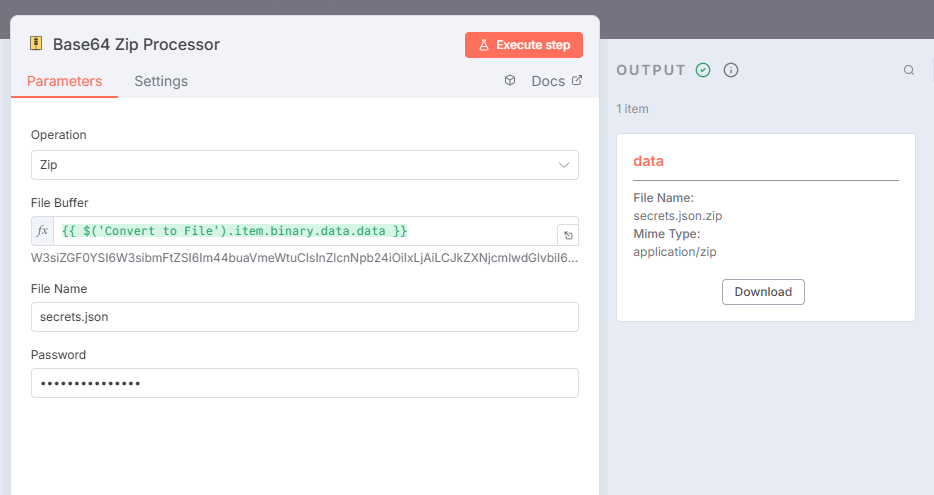
Task: Click the 'Mime Type:' label in output
Action: 667,234
